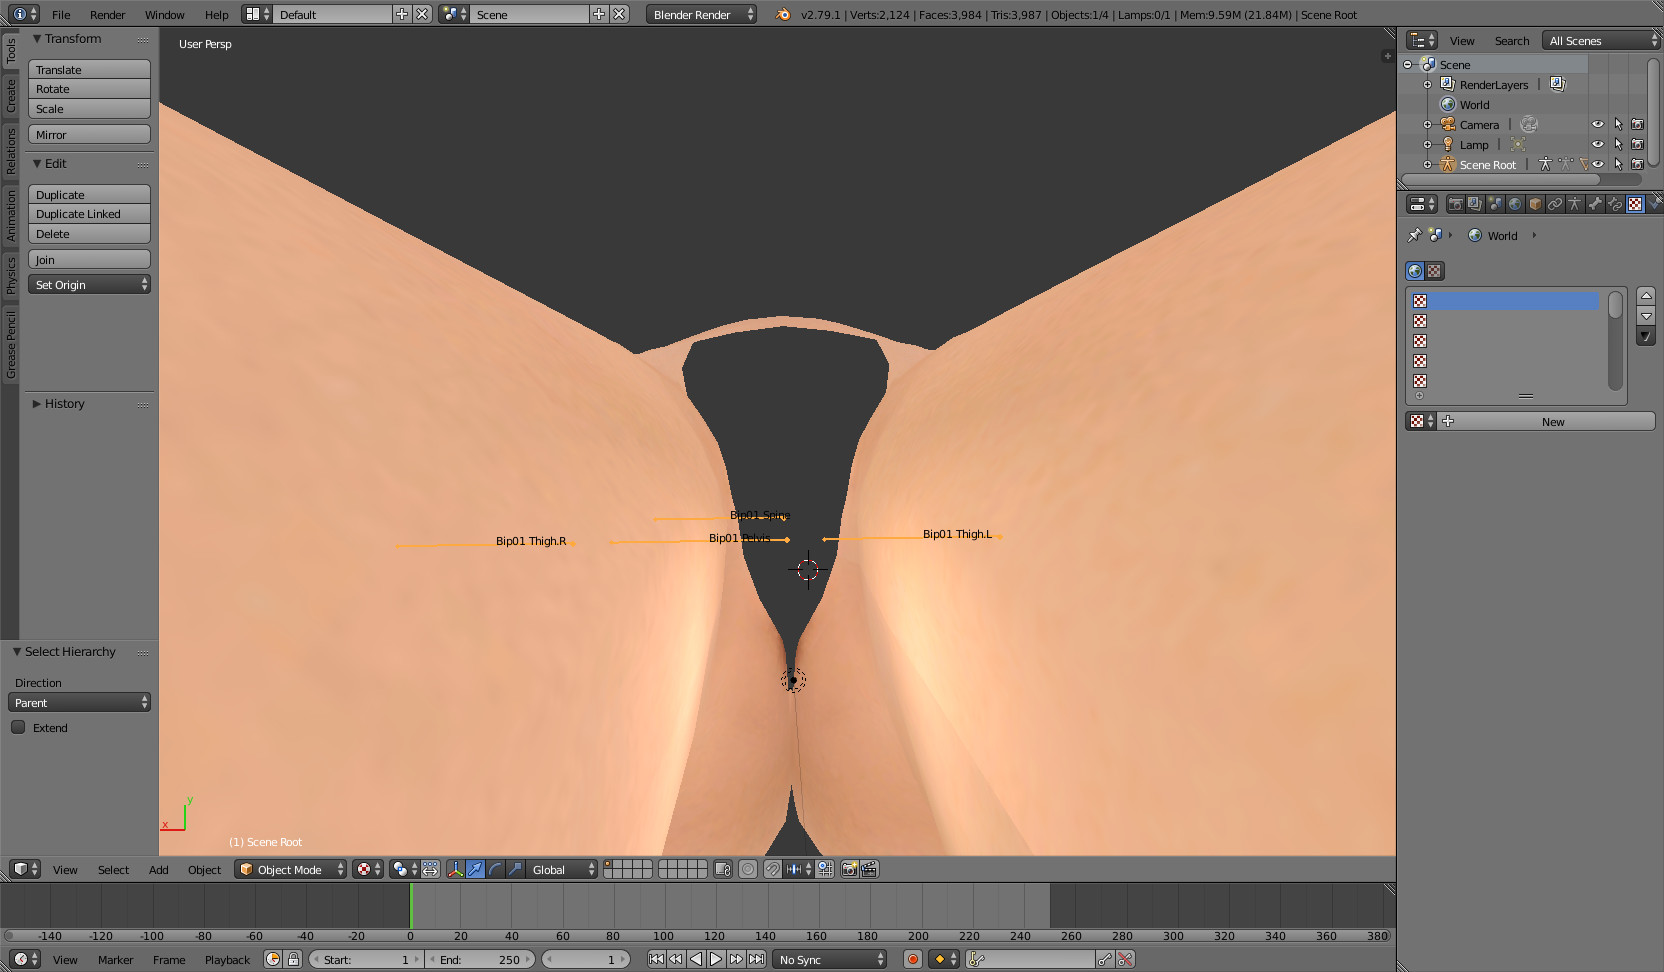This screenshot has width=1664, height=972.
Task: Toggle the 3D manipulator axes icon
Action: (x=455, y=869)
